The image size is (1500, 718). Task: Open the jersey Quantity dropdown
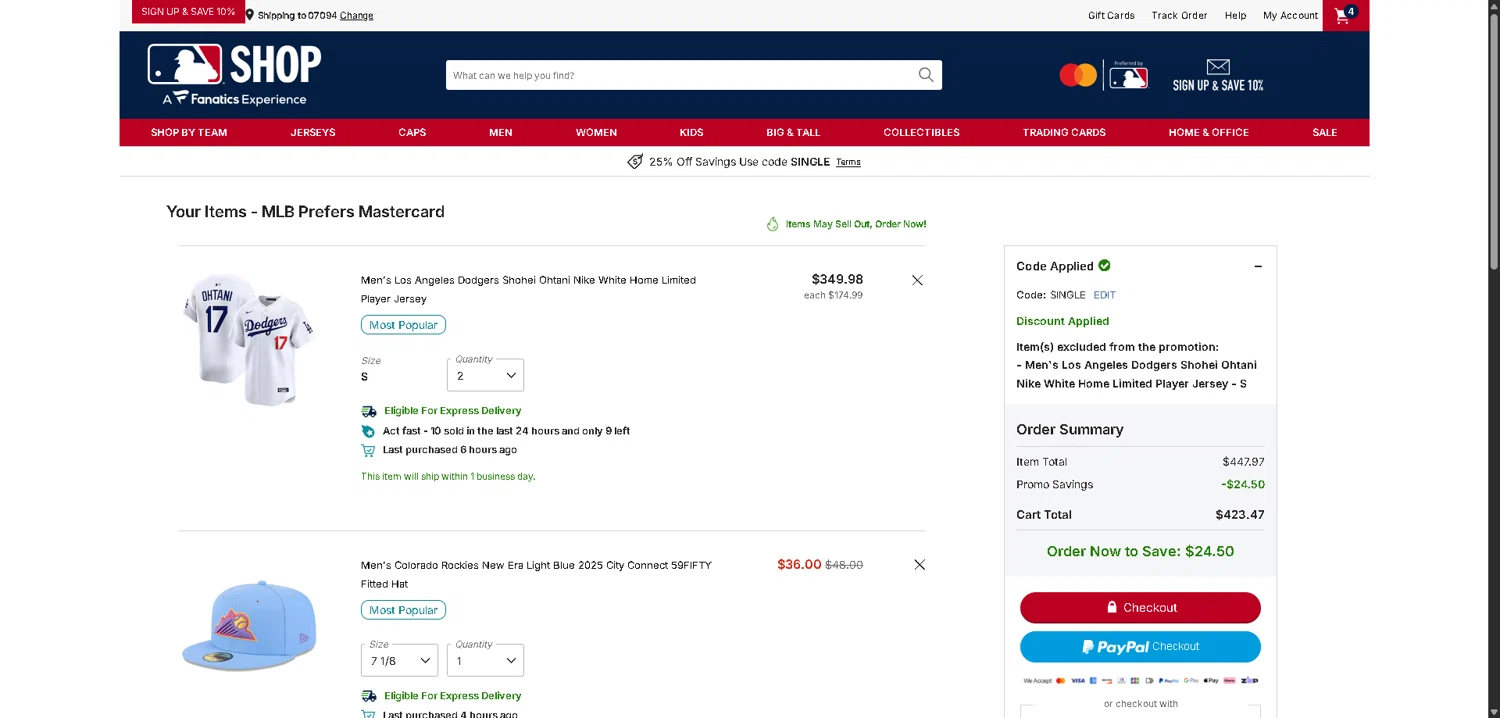coord(485,375)
